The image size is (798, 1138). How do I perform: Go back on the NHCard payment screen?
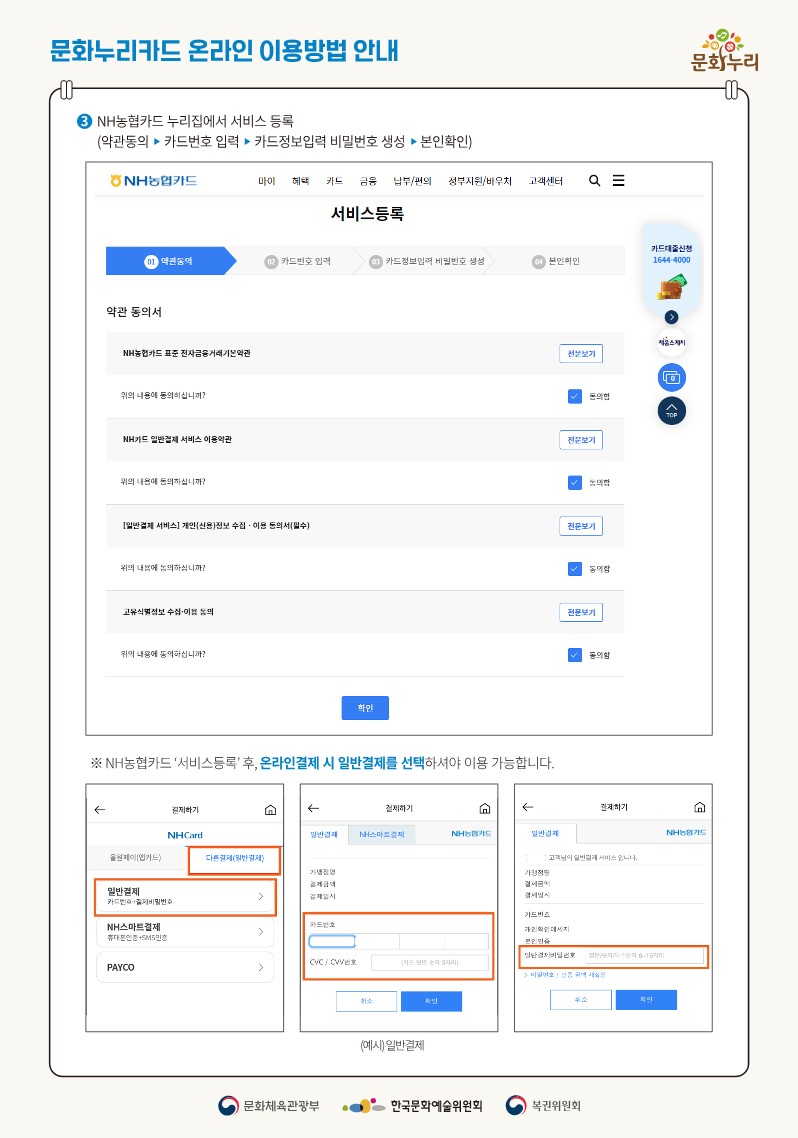(x=100, y=810)
